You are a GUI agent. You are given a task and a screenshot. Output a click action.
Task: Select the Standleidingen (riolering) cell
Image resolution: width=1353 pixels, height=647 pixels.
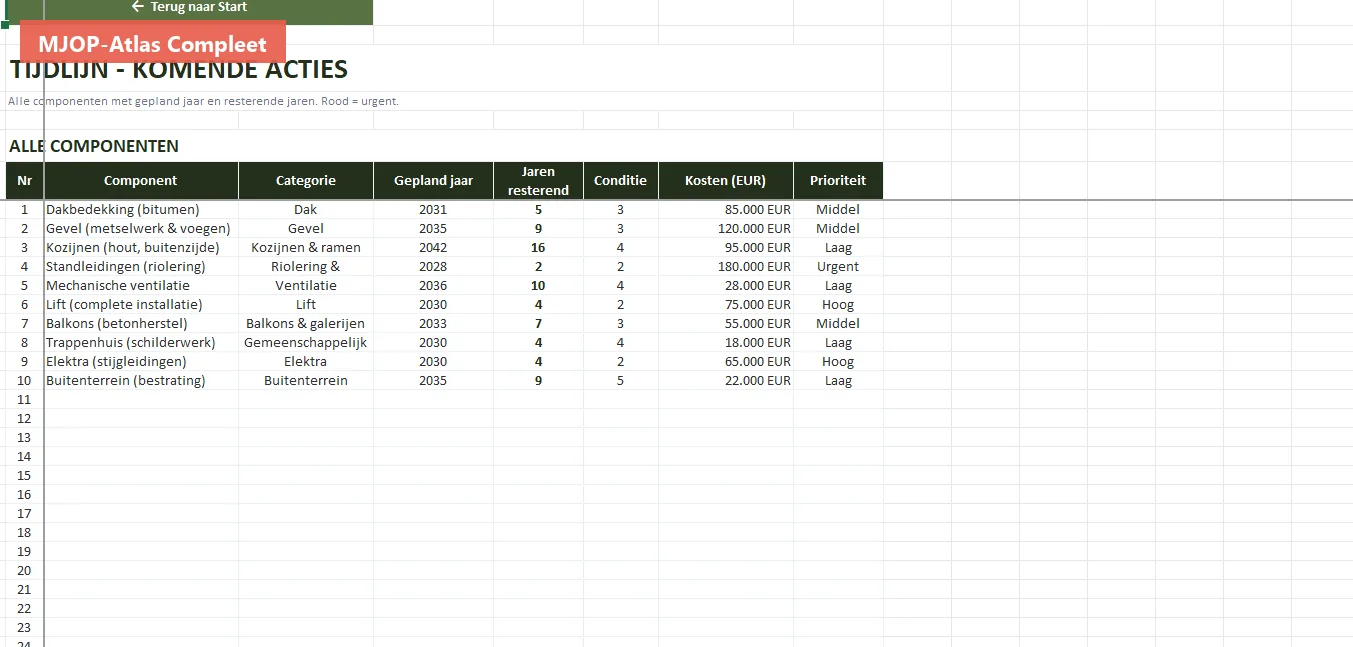(141, 267)
